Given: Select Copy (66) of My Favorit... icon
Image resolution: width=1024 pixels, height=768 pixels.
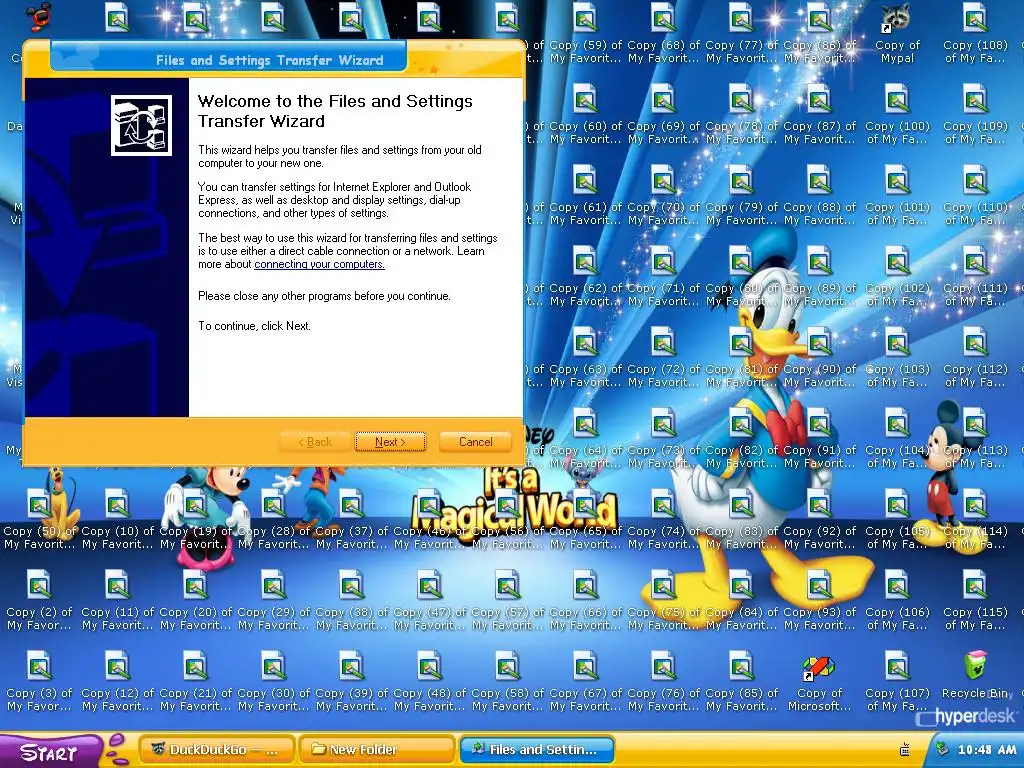Looking at the screenshot, I should point(585,584).
